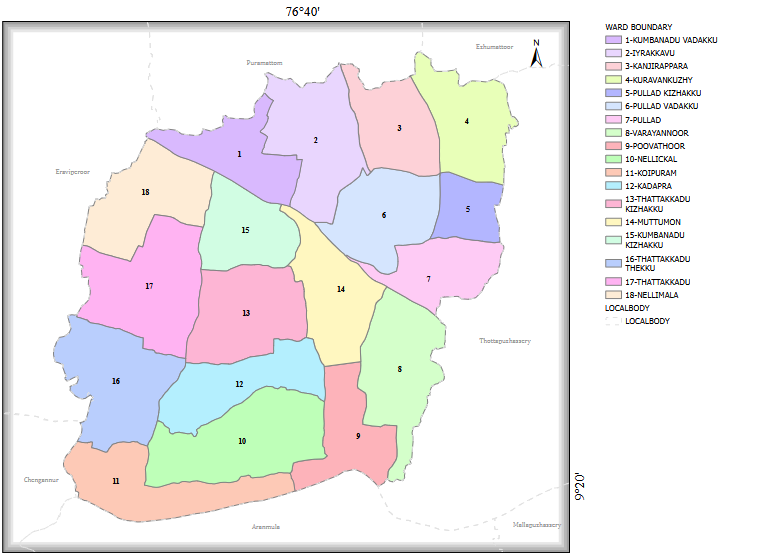Viewport: 760px width, 553px height.
Task: Click the Ezhumattoor neighbor label
Action: coord(494,47)
